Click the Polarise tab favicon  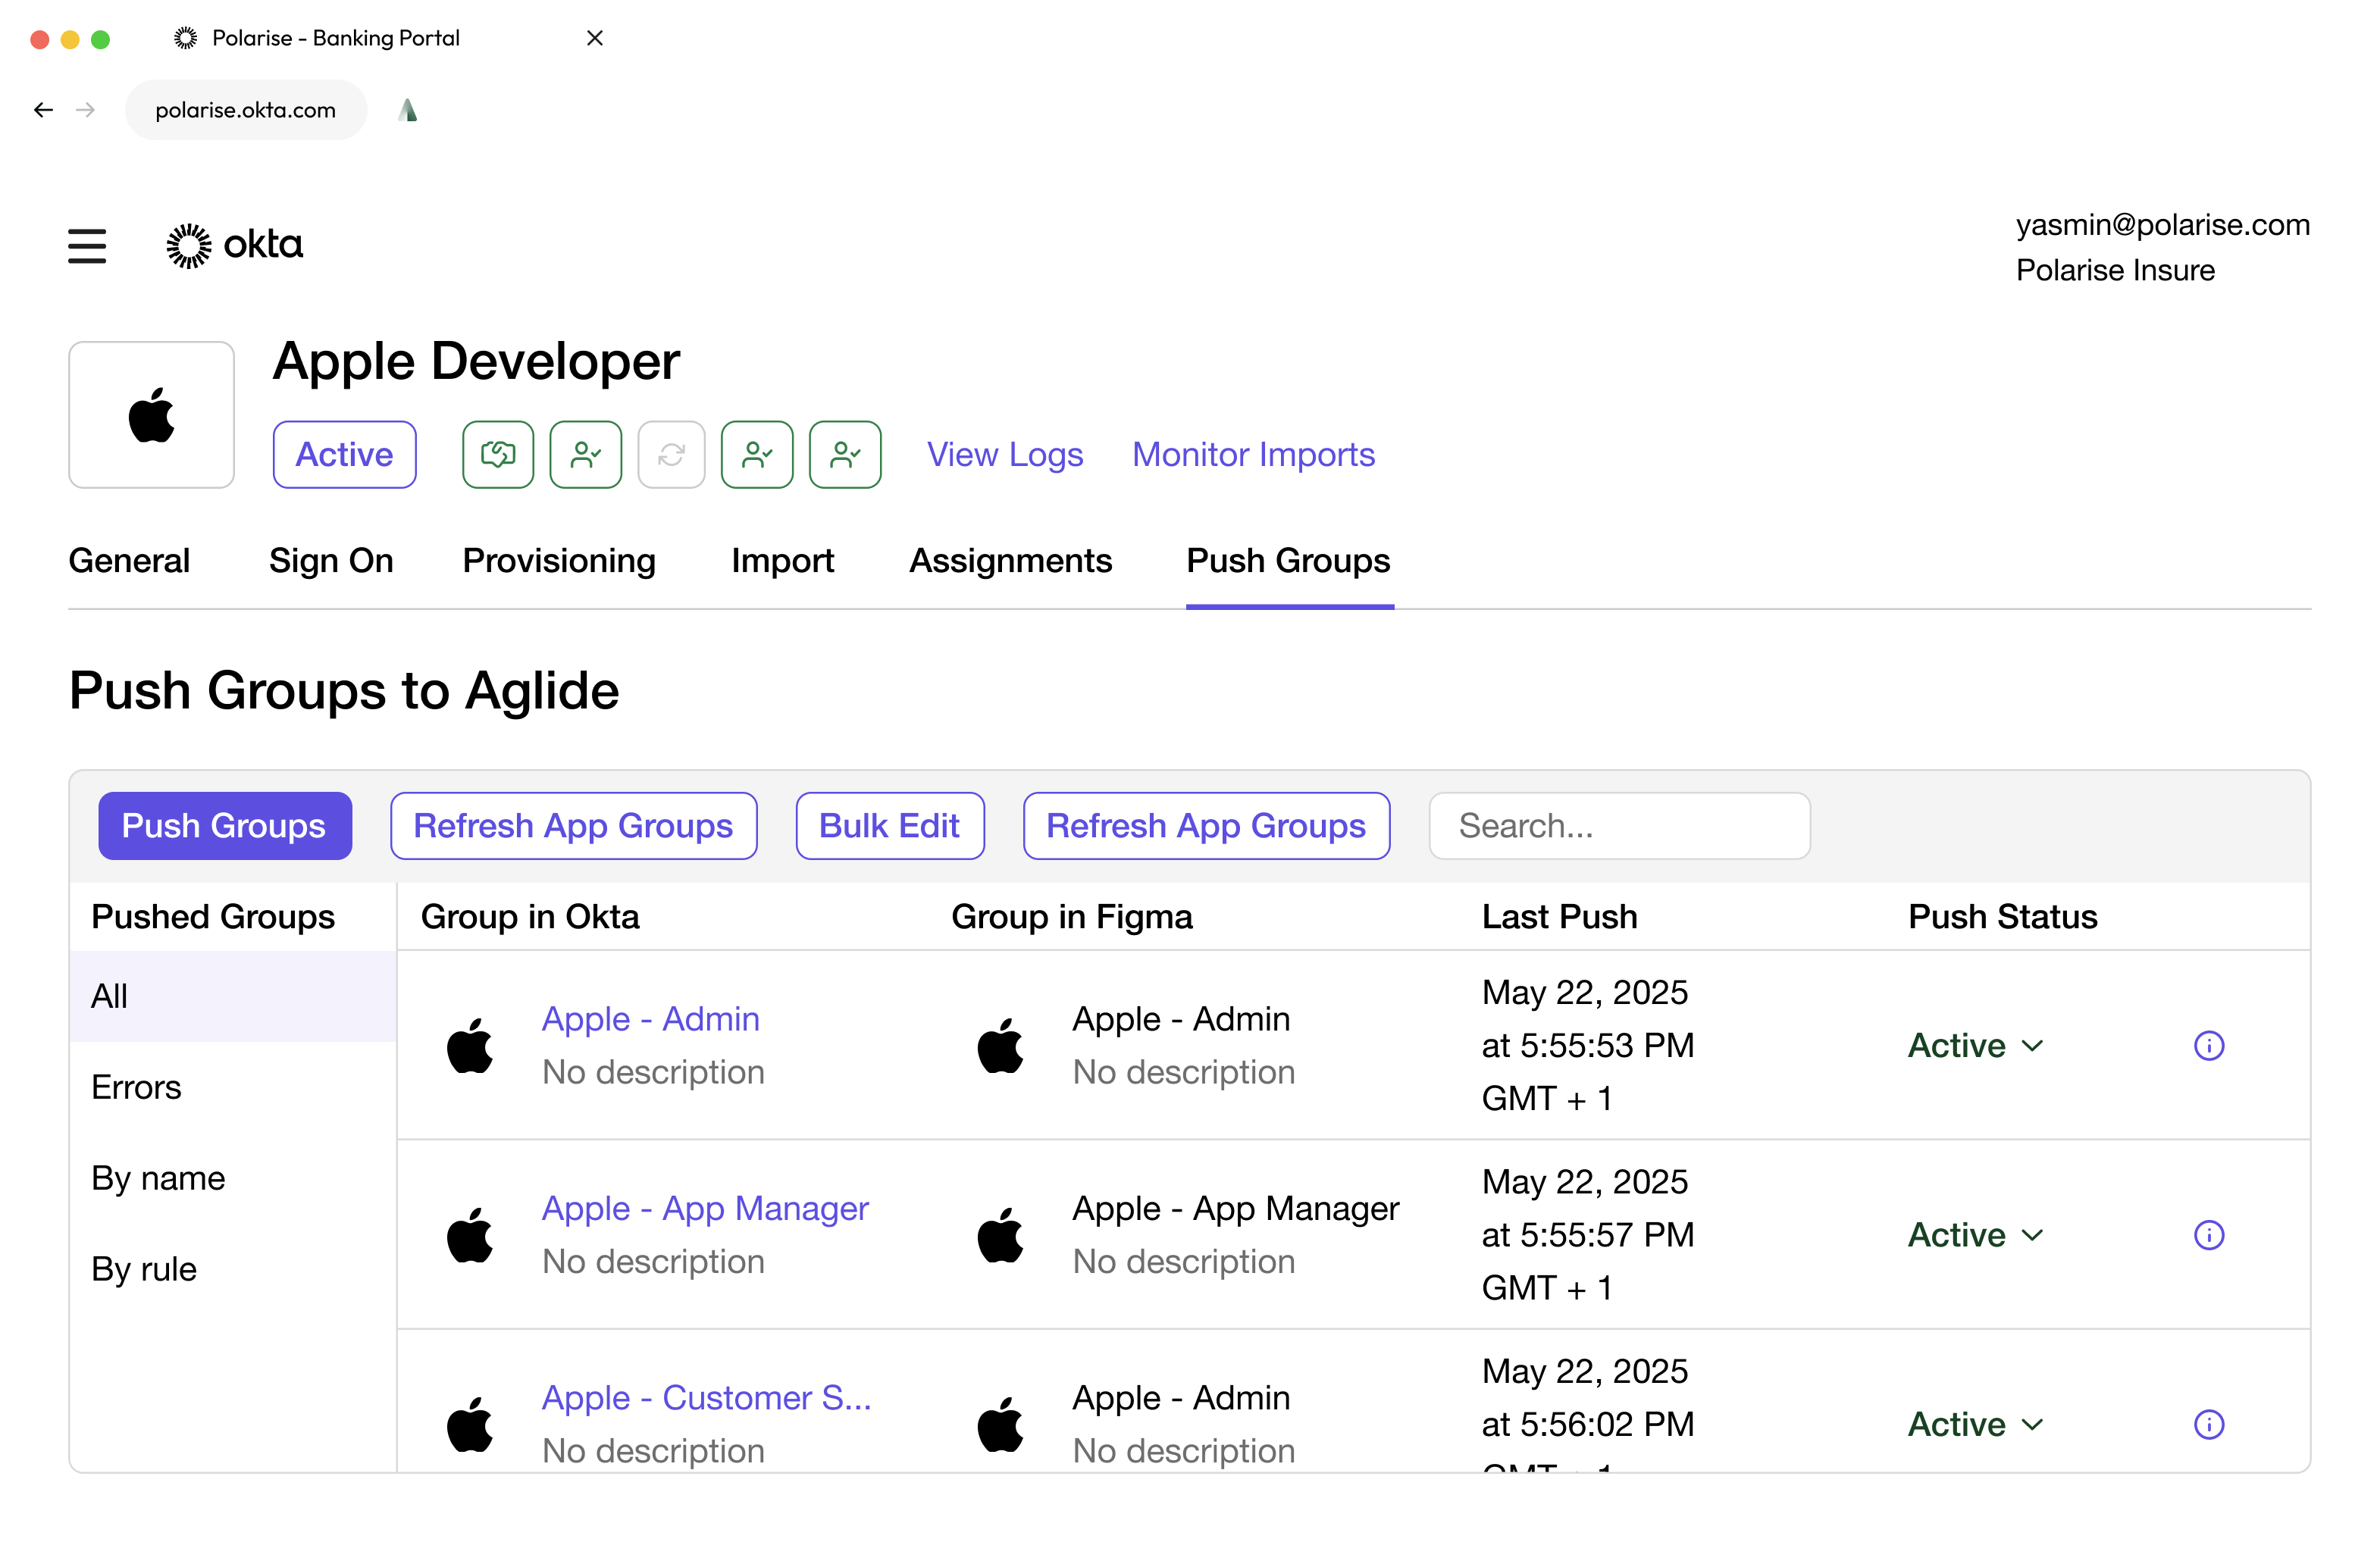click(x=186, y=38)
